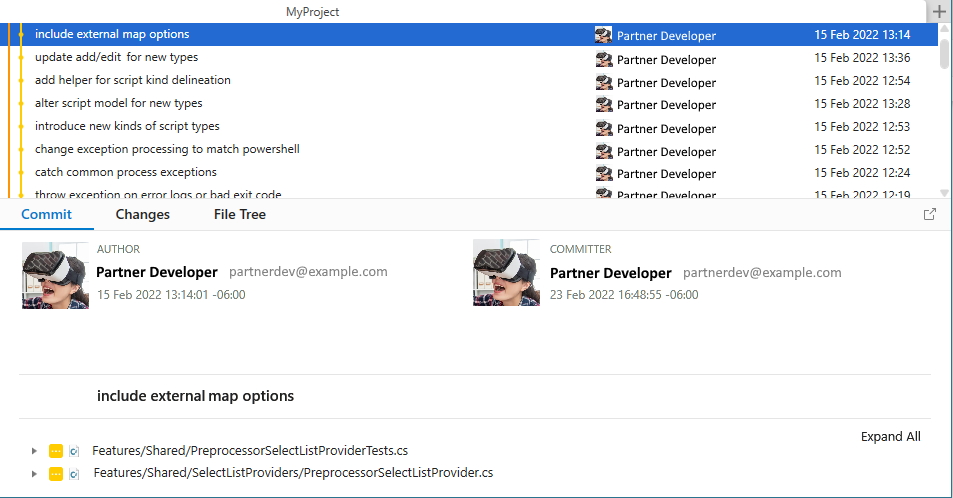Click date 15 Feb 2022 12:24 in commit list
The image size is (953, 498).
point(862,173)
